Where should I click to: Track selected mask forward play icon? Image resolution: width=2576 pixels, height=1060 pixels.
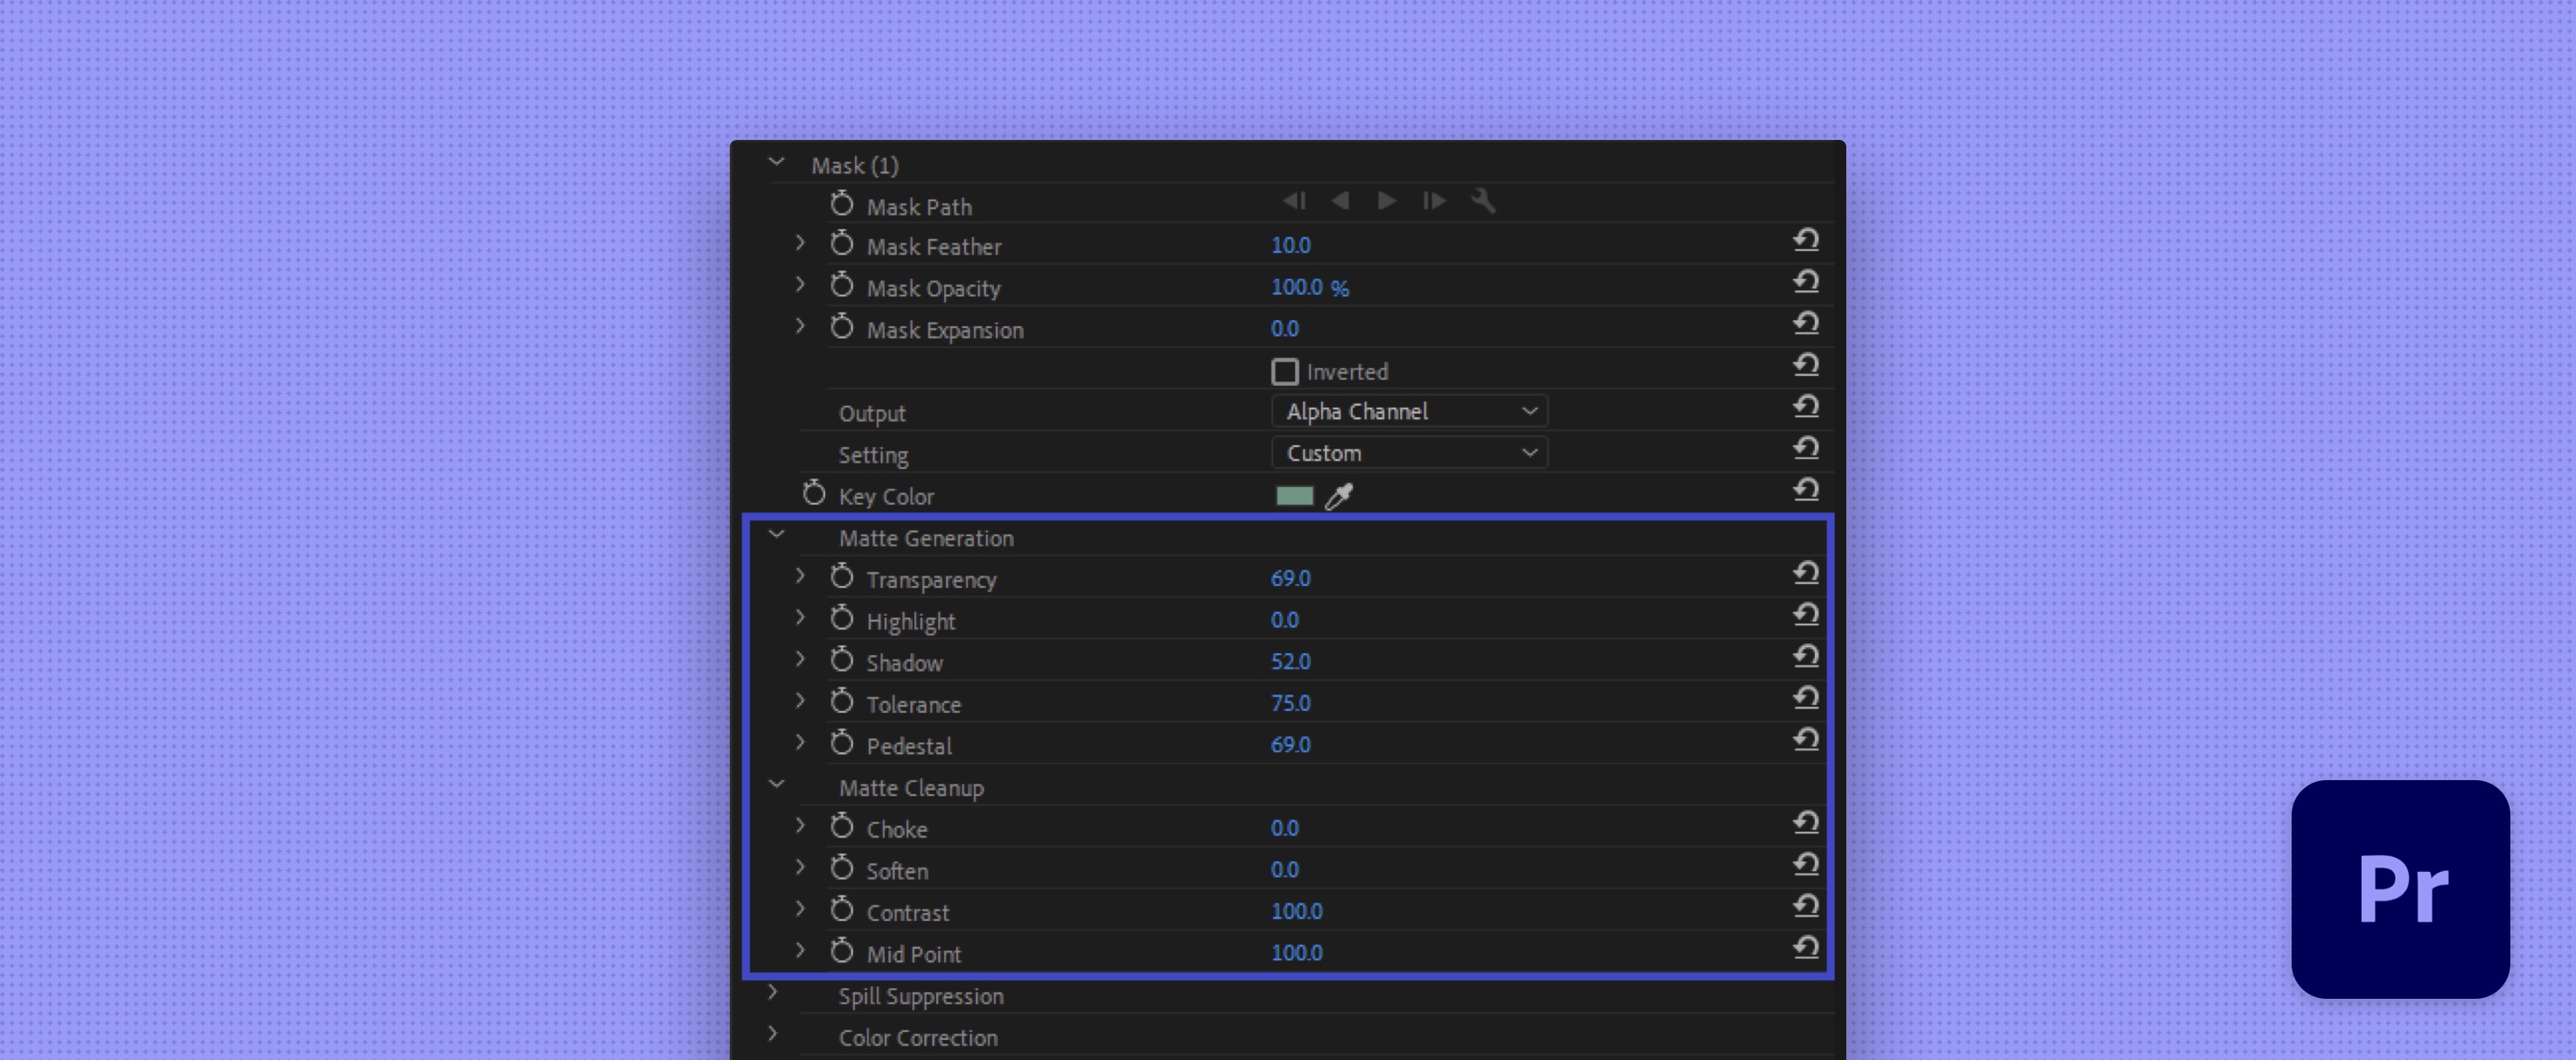pyautogui.click(x=1386, y=201)
